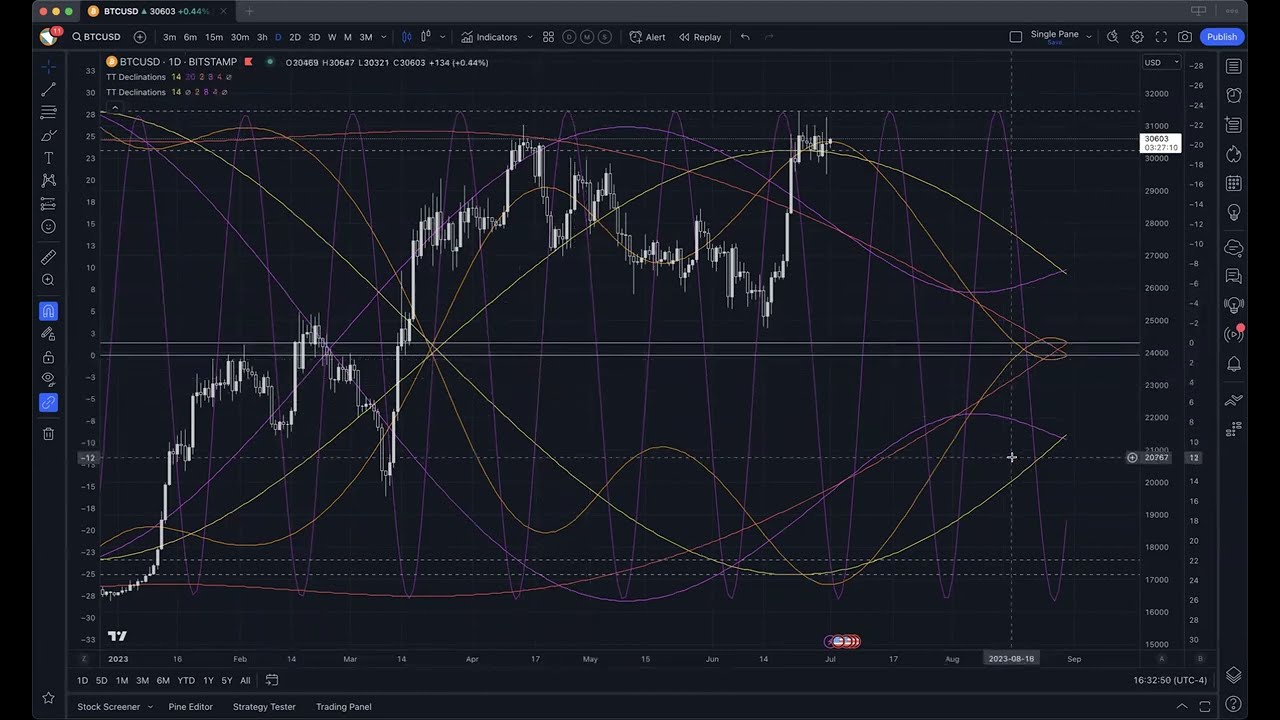Open chart settings gear
Viewport: 1280px width, 720px height.
(x=1137, y=37)
